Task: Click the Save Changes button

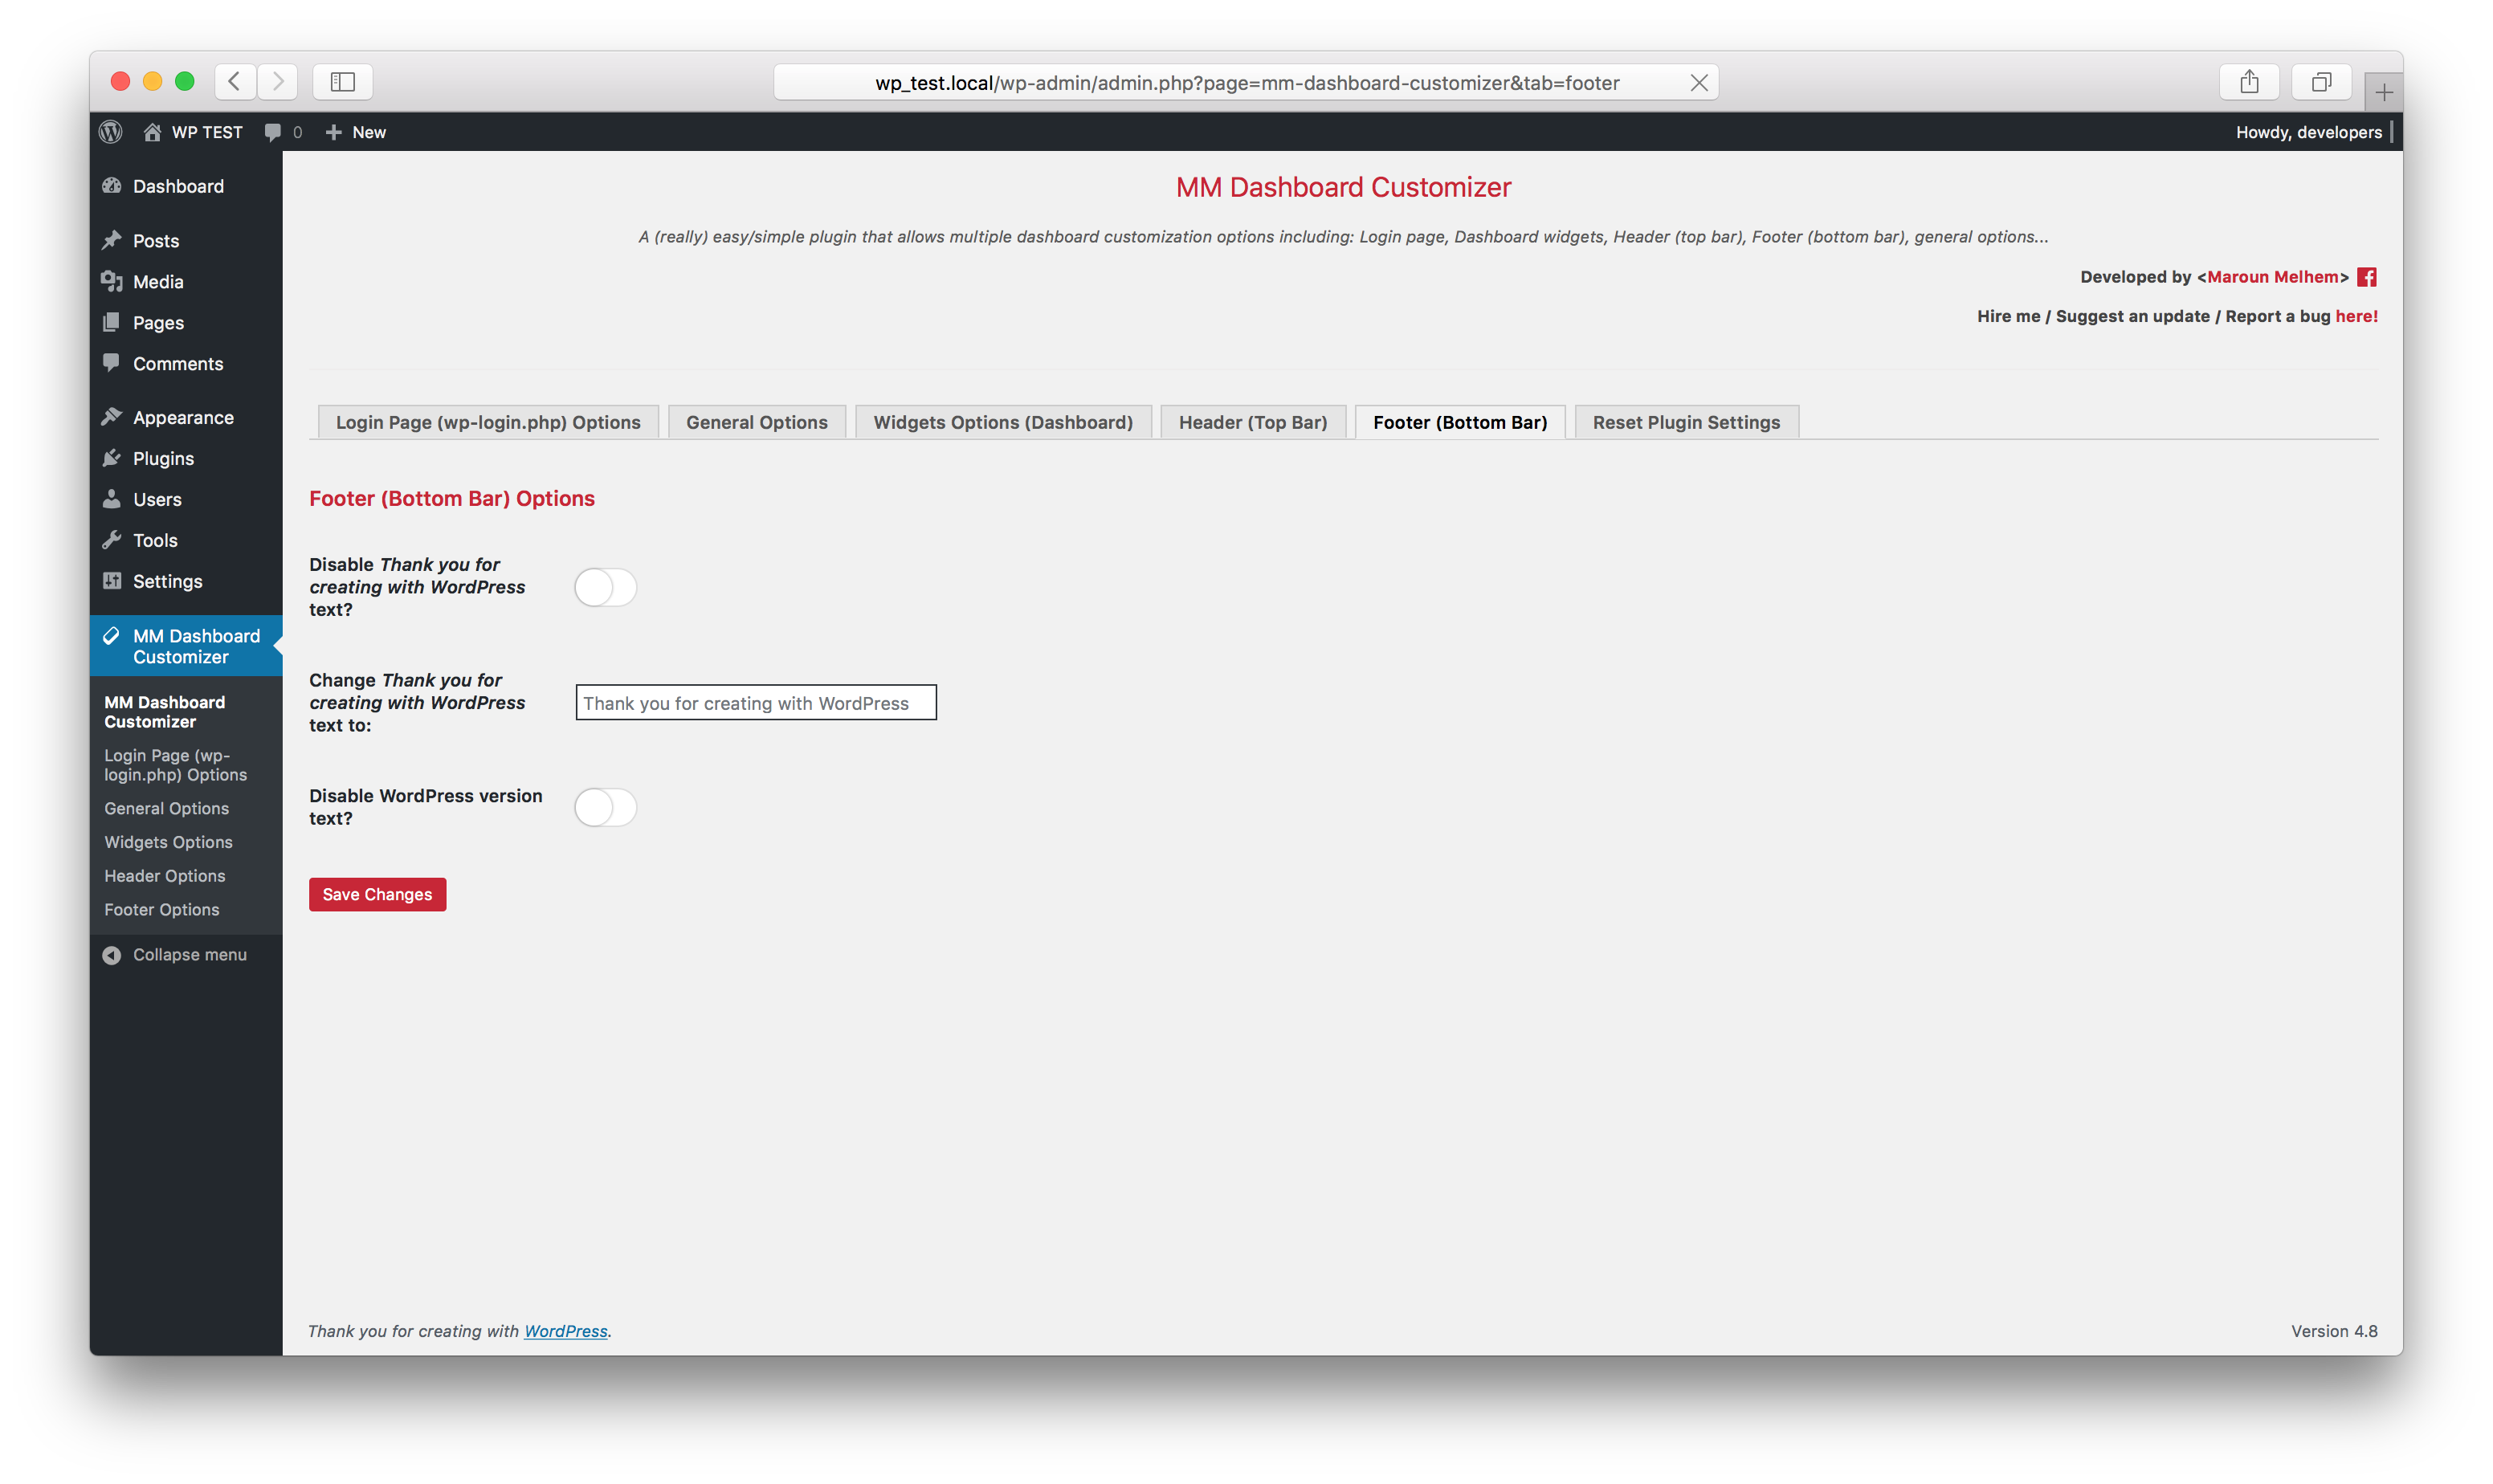Action: click(377, 894)
